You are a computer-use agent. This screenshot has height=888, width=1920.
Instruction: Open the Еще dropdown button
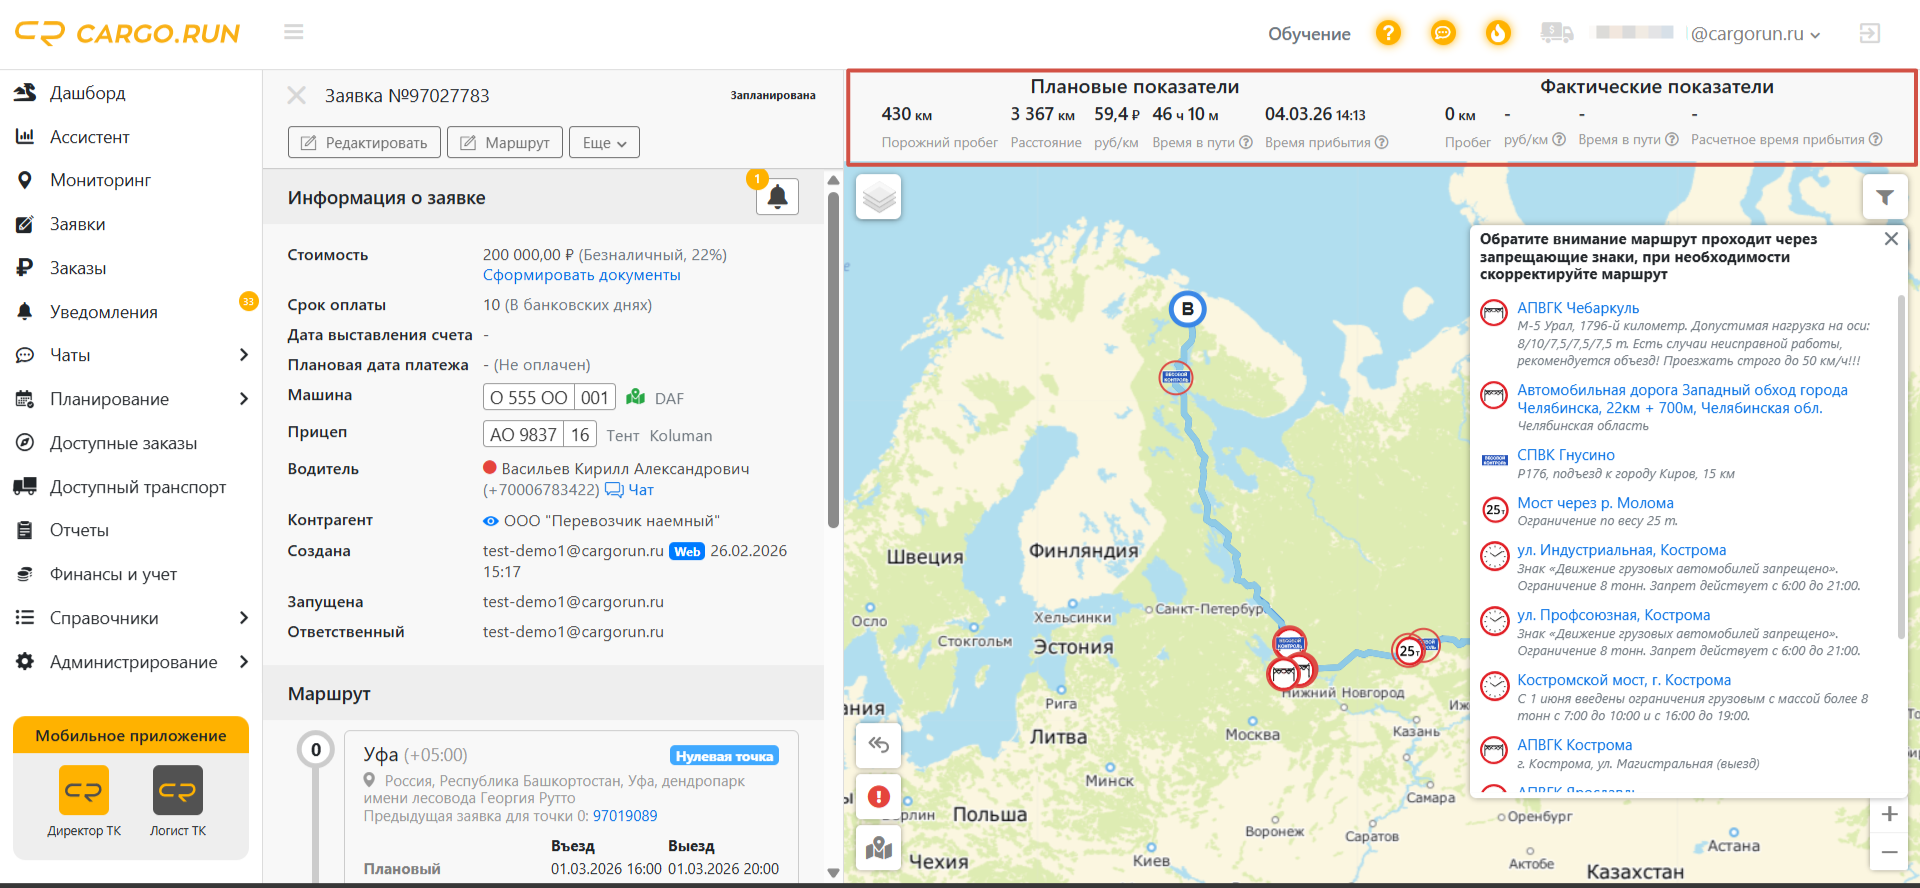click(x=604, y=142)
